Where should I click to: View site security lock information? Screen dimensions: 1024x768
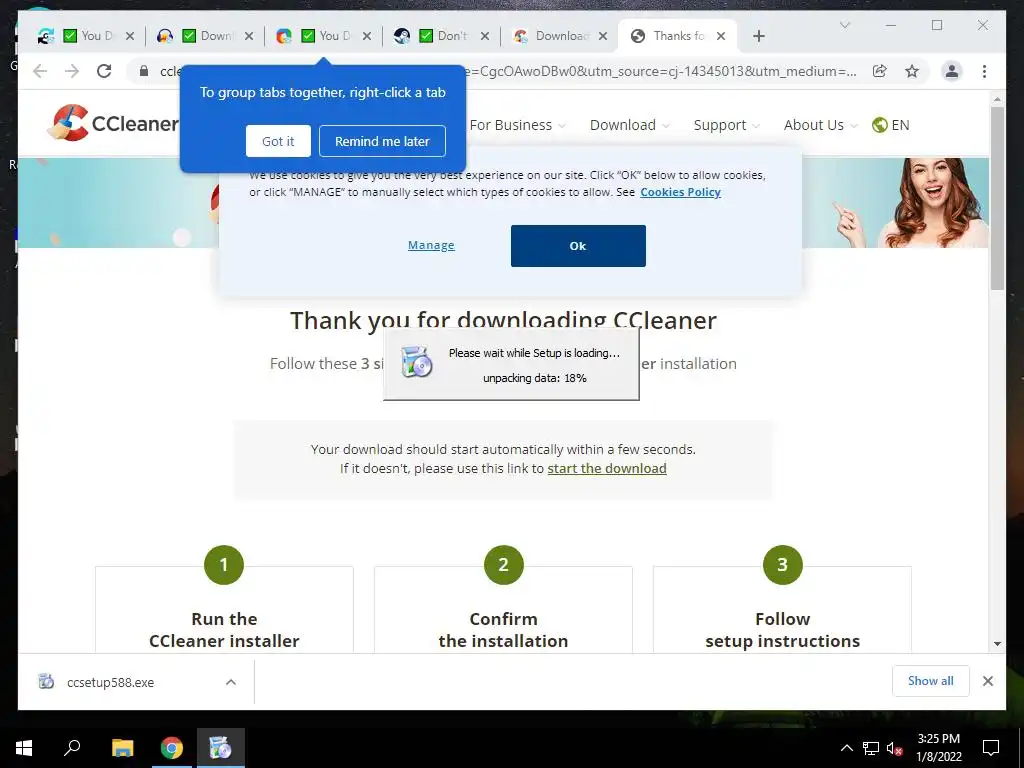(x=144, y=71)
